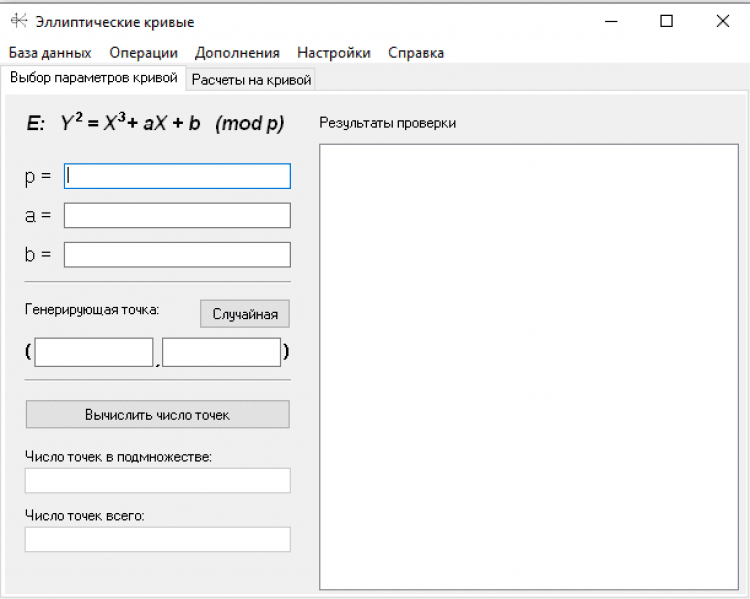
Task: Open the Справка menu
Action: pyautogui.click(x=416, y=53)
